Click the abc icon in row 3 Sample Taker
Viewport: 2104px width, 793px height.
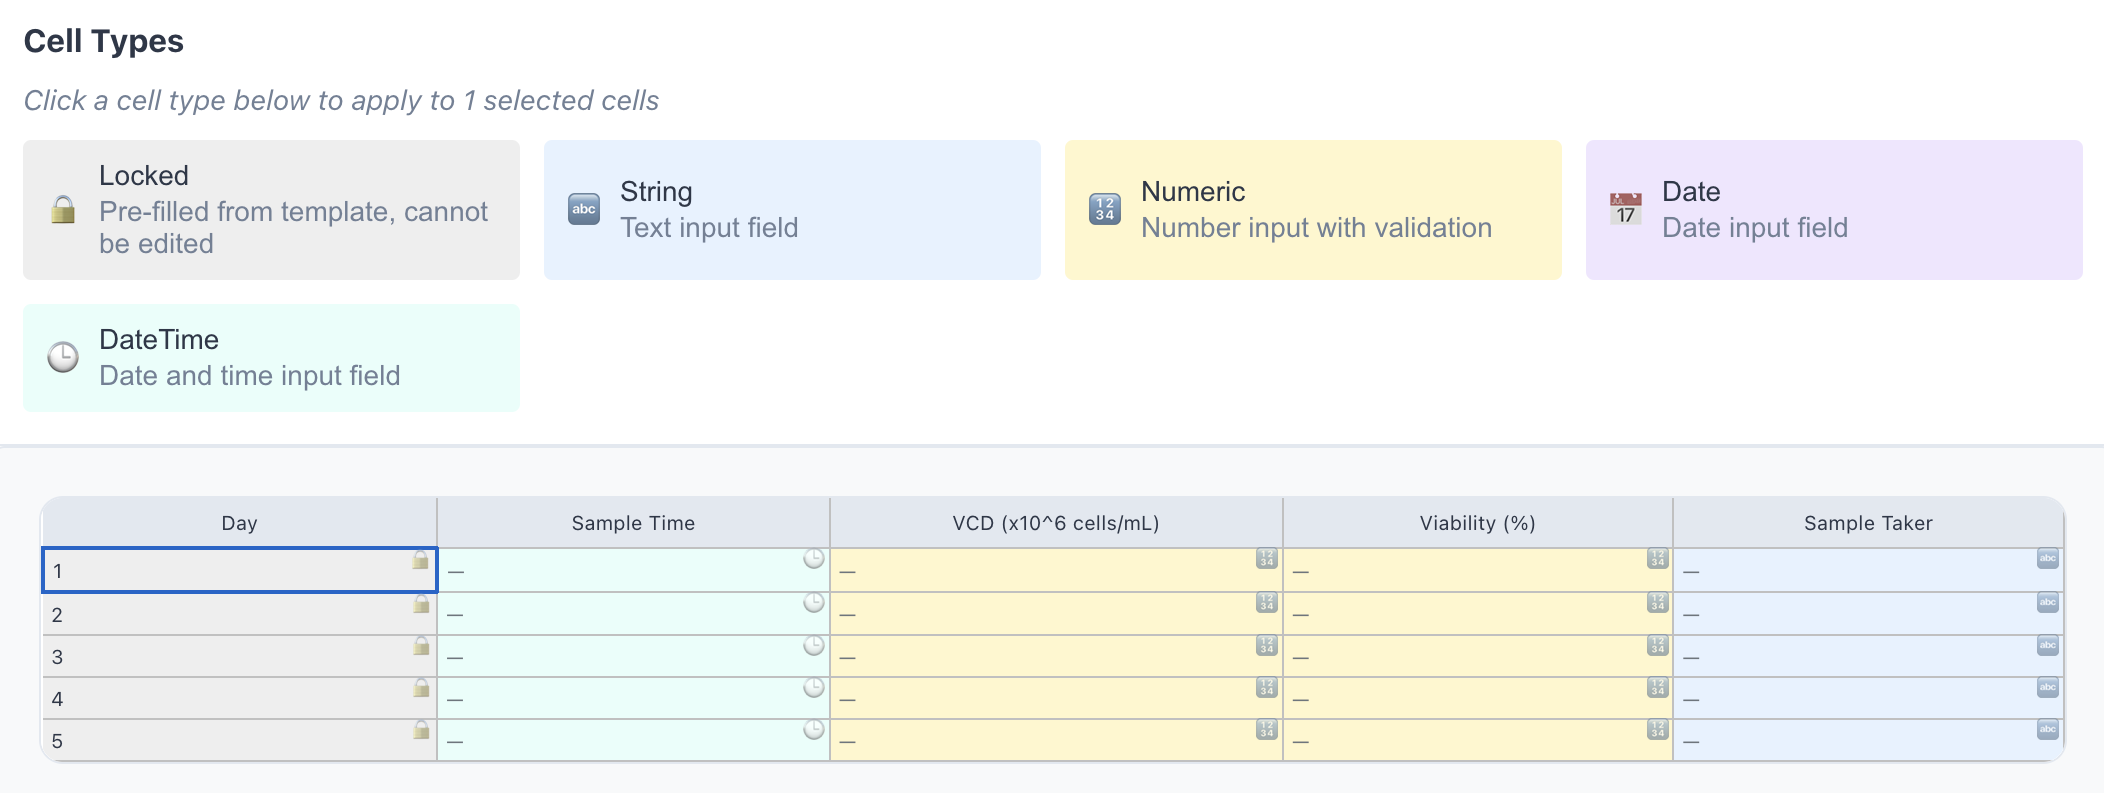pos(2048,646)
